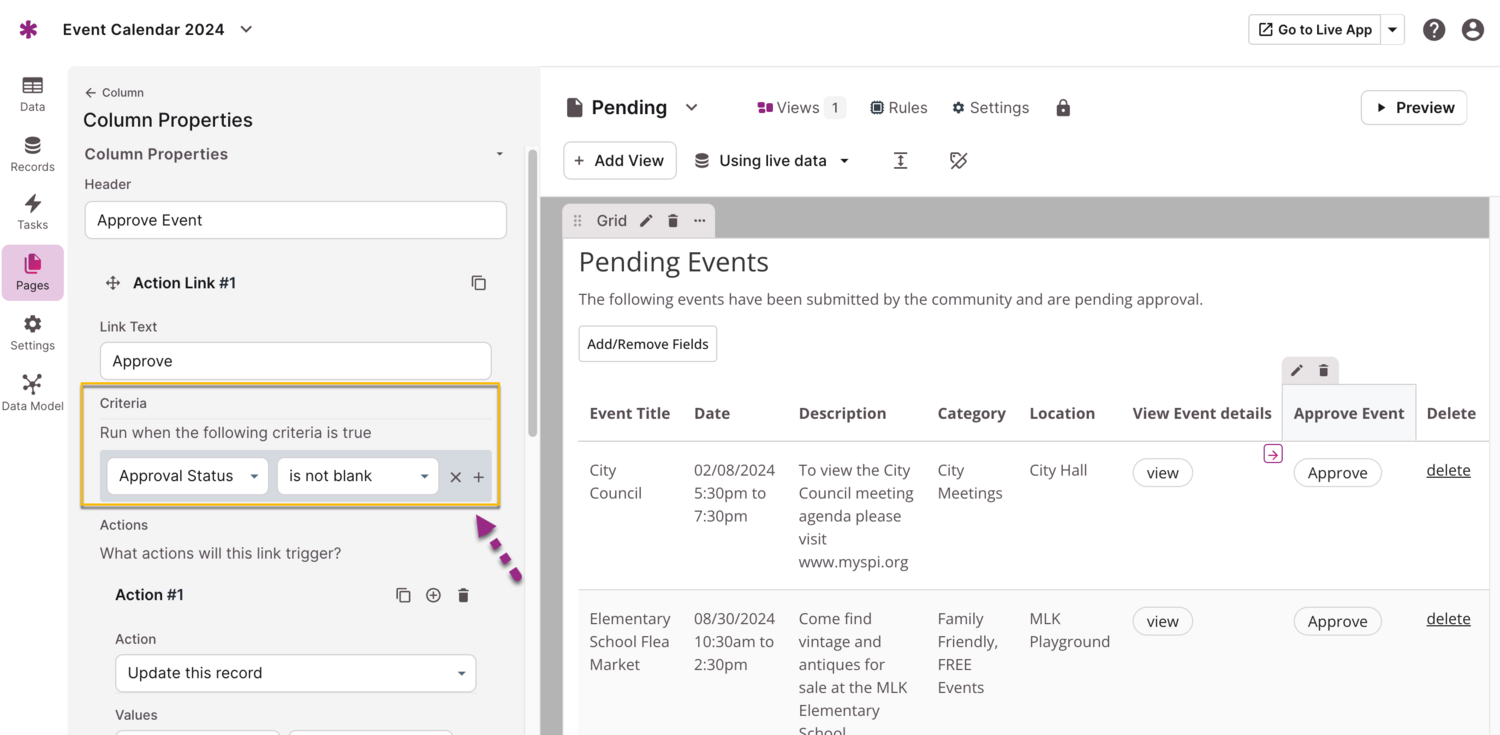Screen dimensions: 1500x735
Task: Open the Tasks lightning icon
Action: click(32, 211)
